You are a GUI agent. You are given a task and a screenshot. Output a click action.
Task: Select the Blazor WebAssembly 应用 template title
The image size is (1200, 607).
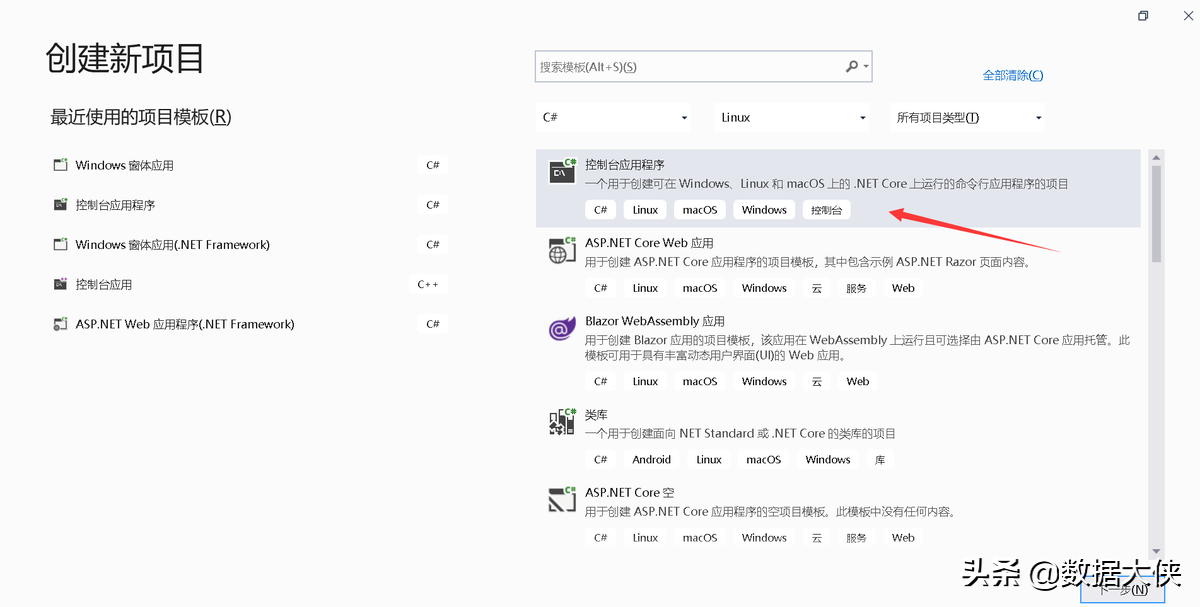tap(655, 321)
